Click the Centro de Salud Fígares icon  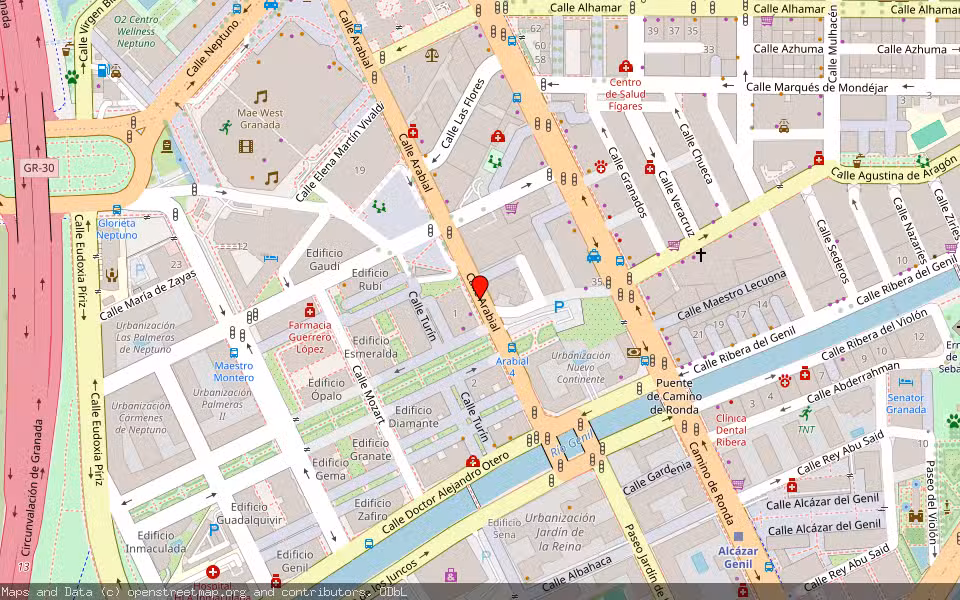point(625,66)
